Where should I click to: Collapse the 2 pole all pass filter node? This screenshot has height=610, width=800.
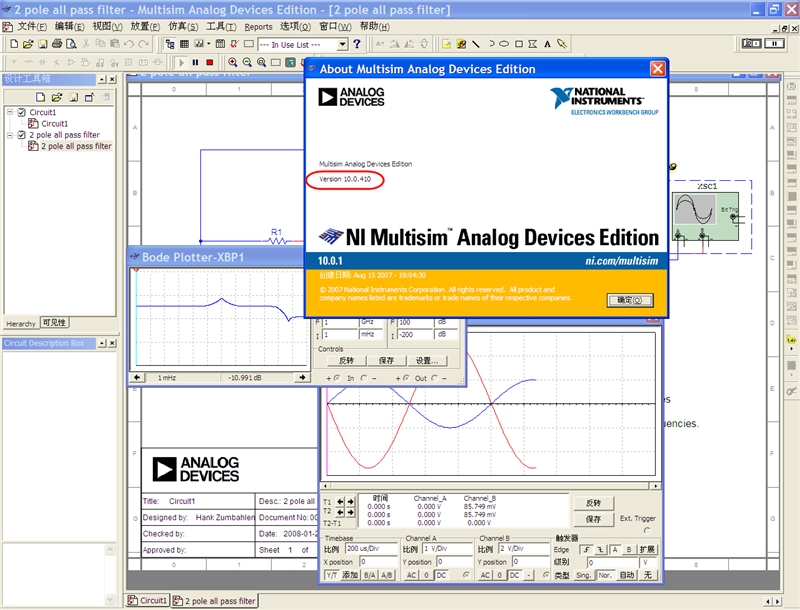(x=10, y=135)
